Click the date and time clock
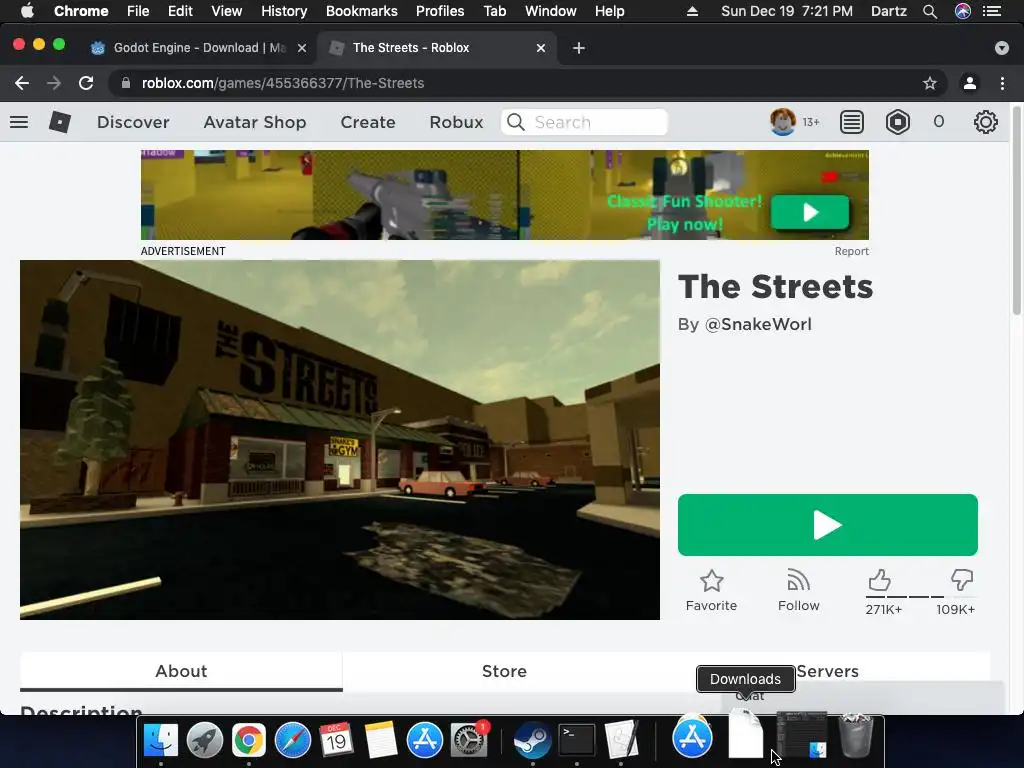This screenshot has width=1024, height=768. click(786, 11)
